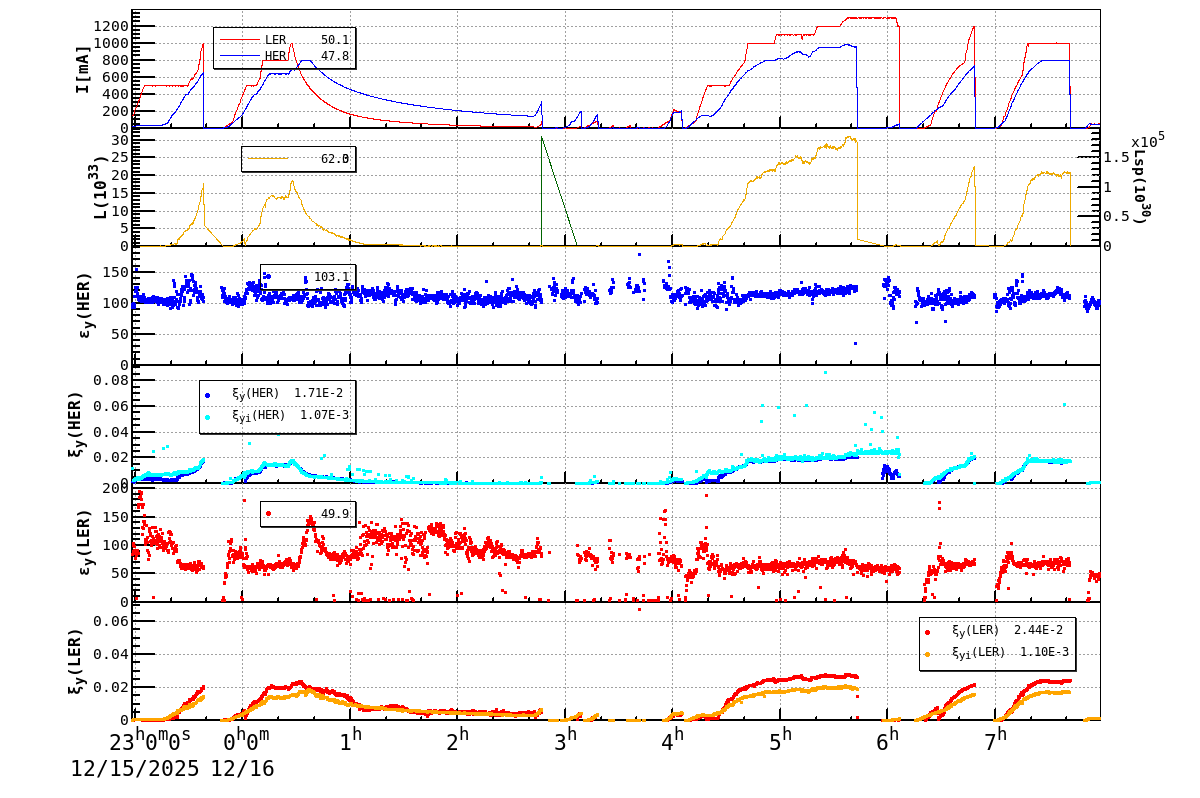
Task: Click the 800 tick on the current axis
Action: [x=114, y=60]
